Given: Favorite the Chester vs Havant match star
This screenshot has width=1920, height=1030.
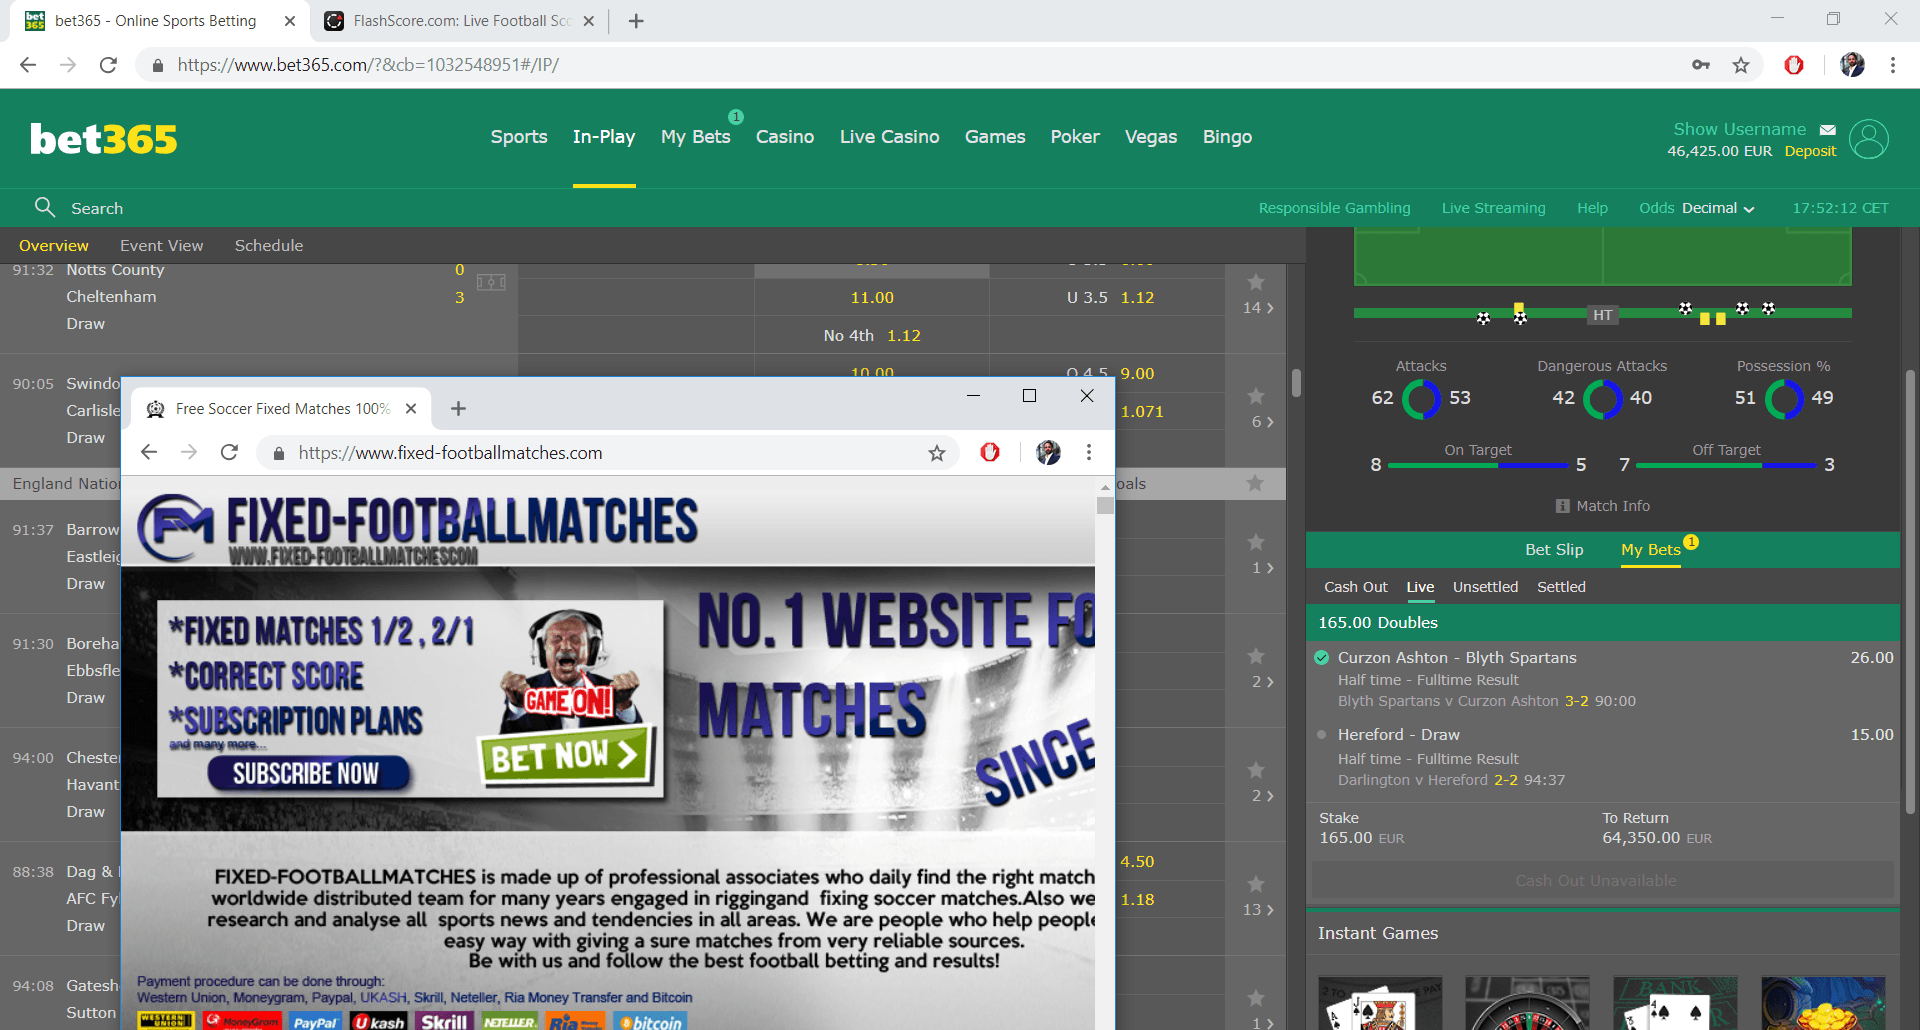Looking at the screenshot, I should click(x=1256, y=770).
